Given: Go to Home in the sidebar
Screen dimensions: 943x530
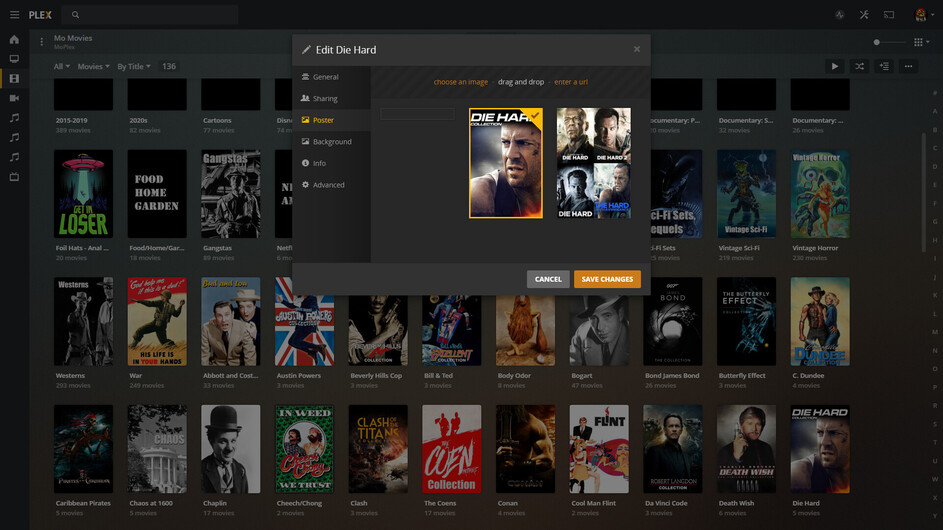Looking at the screenshot, I should click(14, 40).
